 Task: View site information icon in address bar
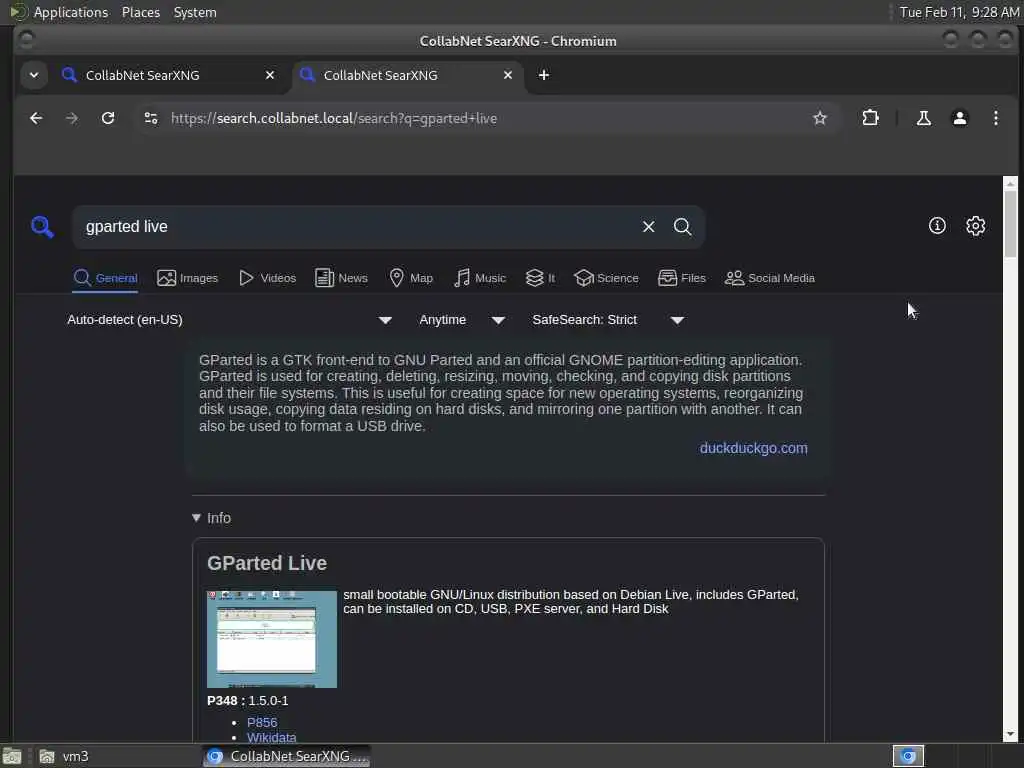[x=151, y=118]
